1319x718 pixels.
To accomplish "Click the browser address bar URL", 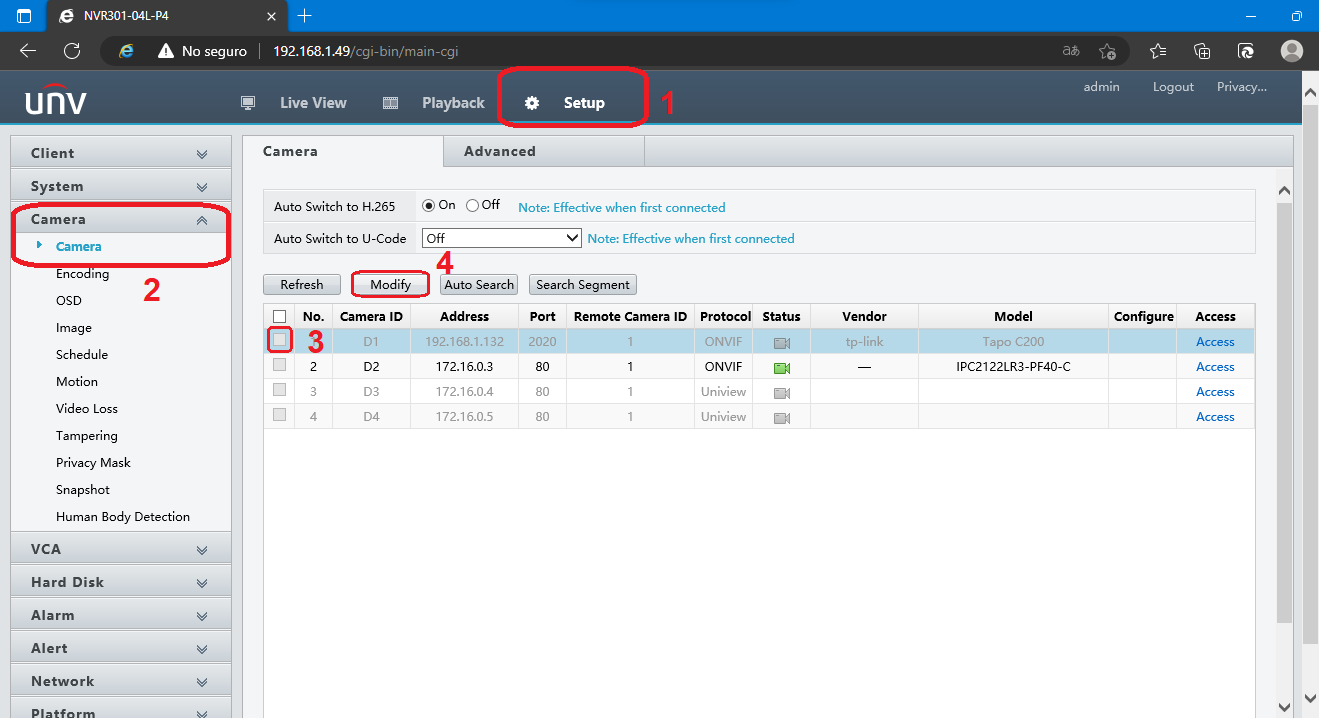I will (366, 51).
